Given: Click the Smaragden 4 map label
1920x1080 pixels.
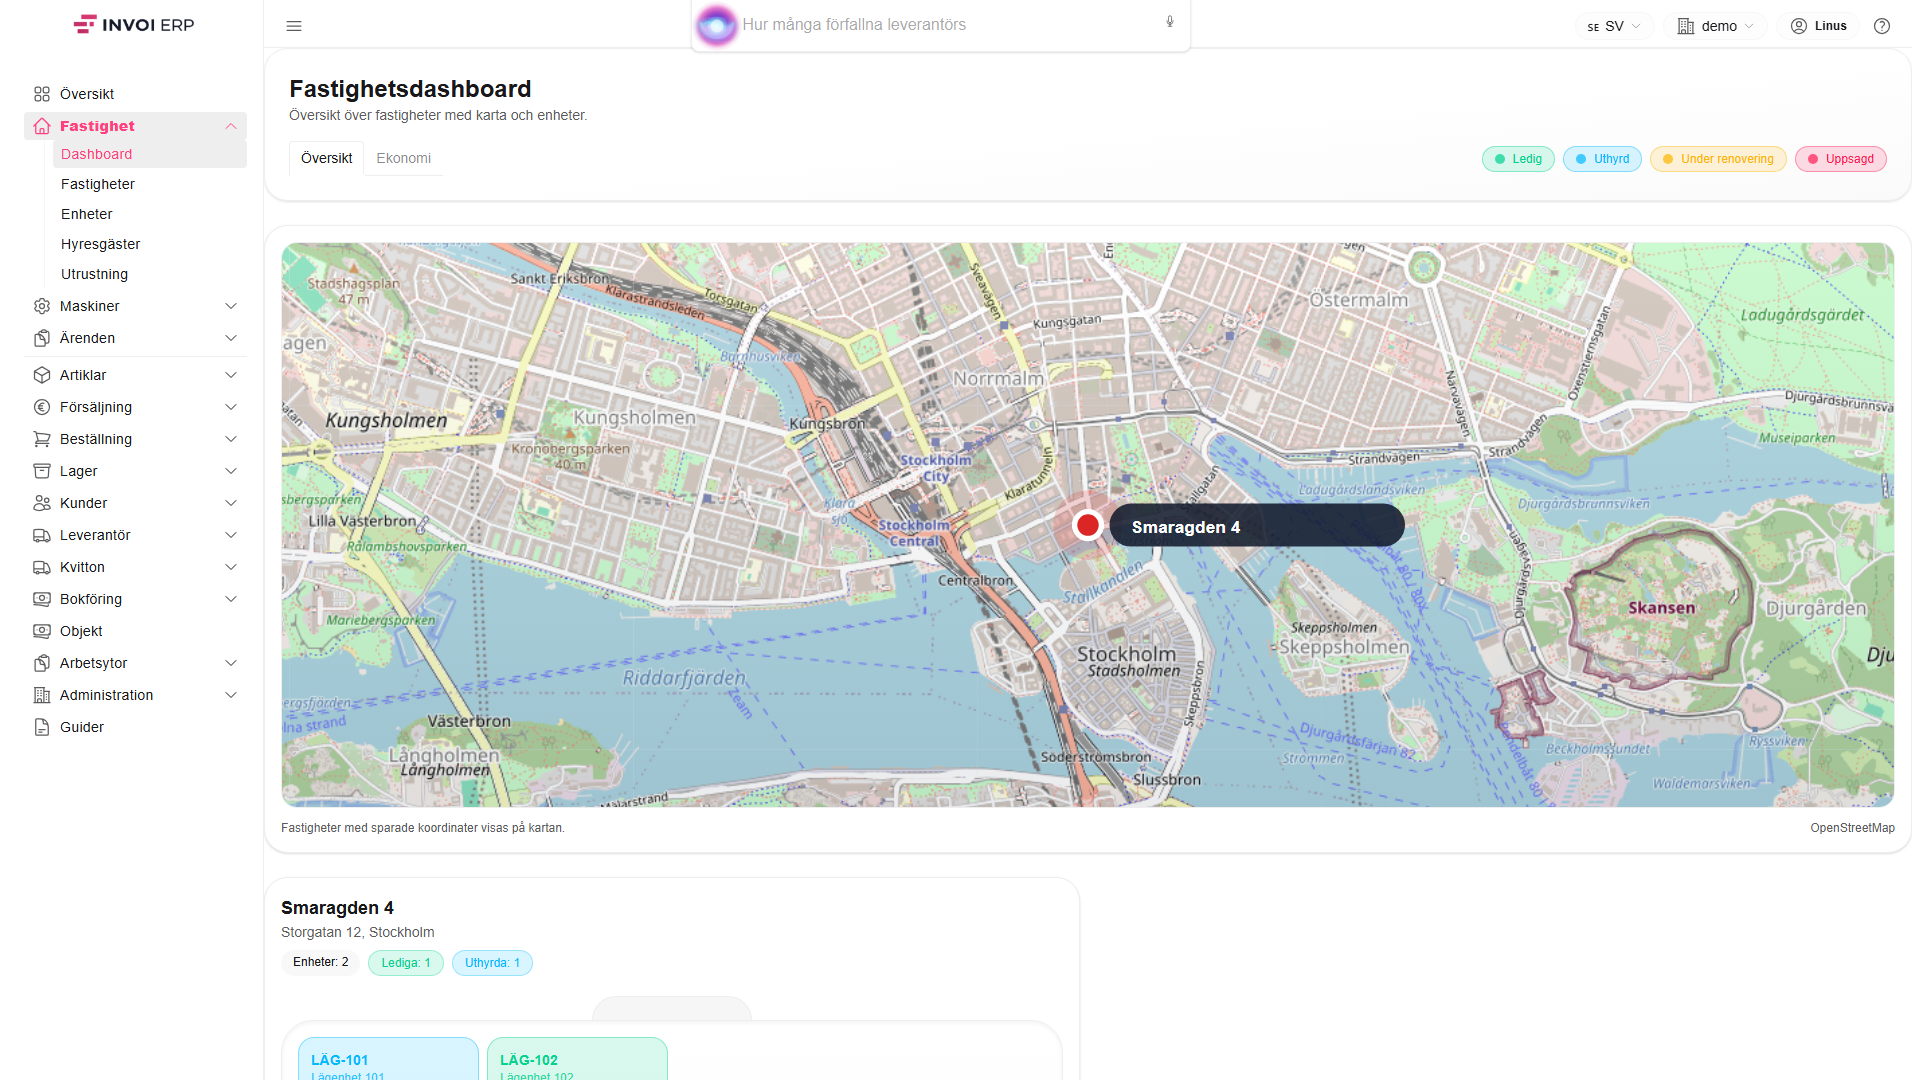Looking at the screenshot, I should coord(1256,526).
